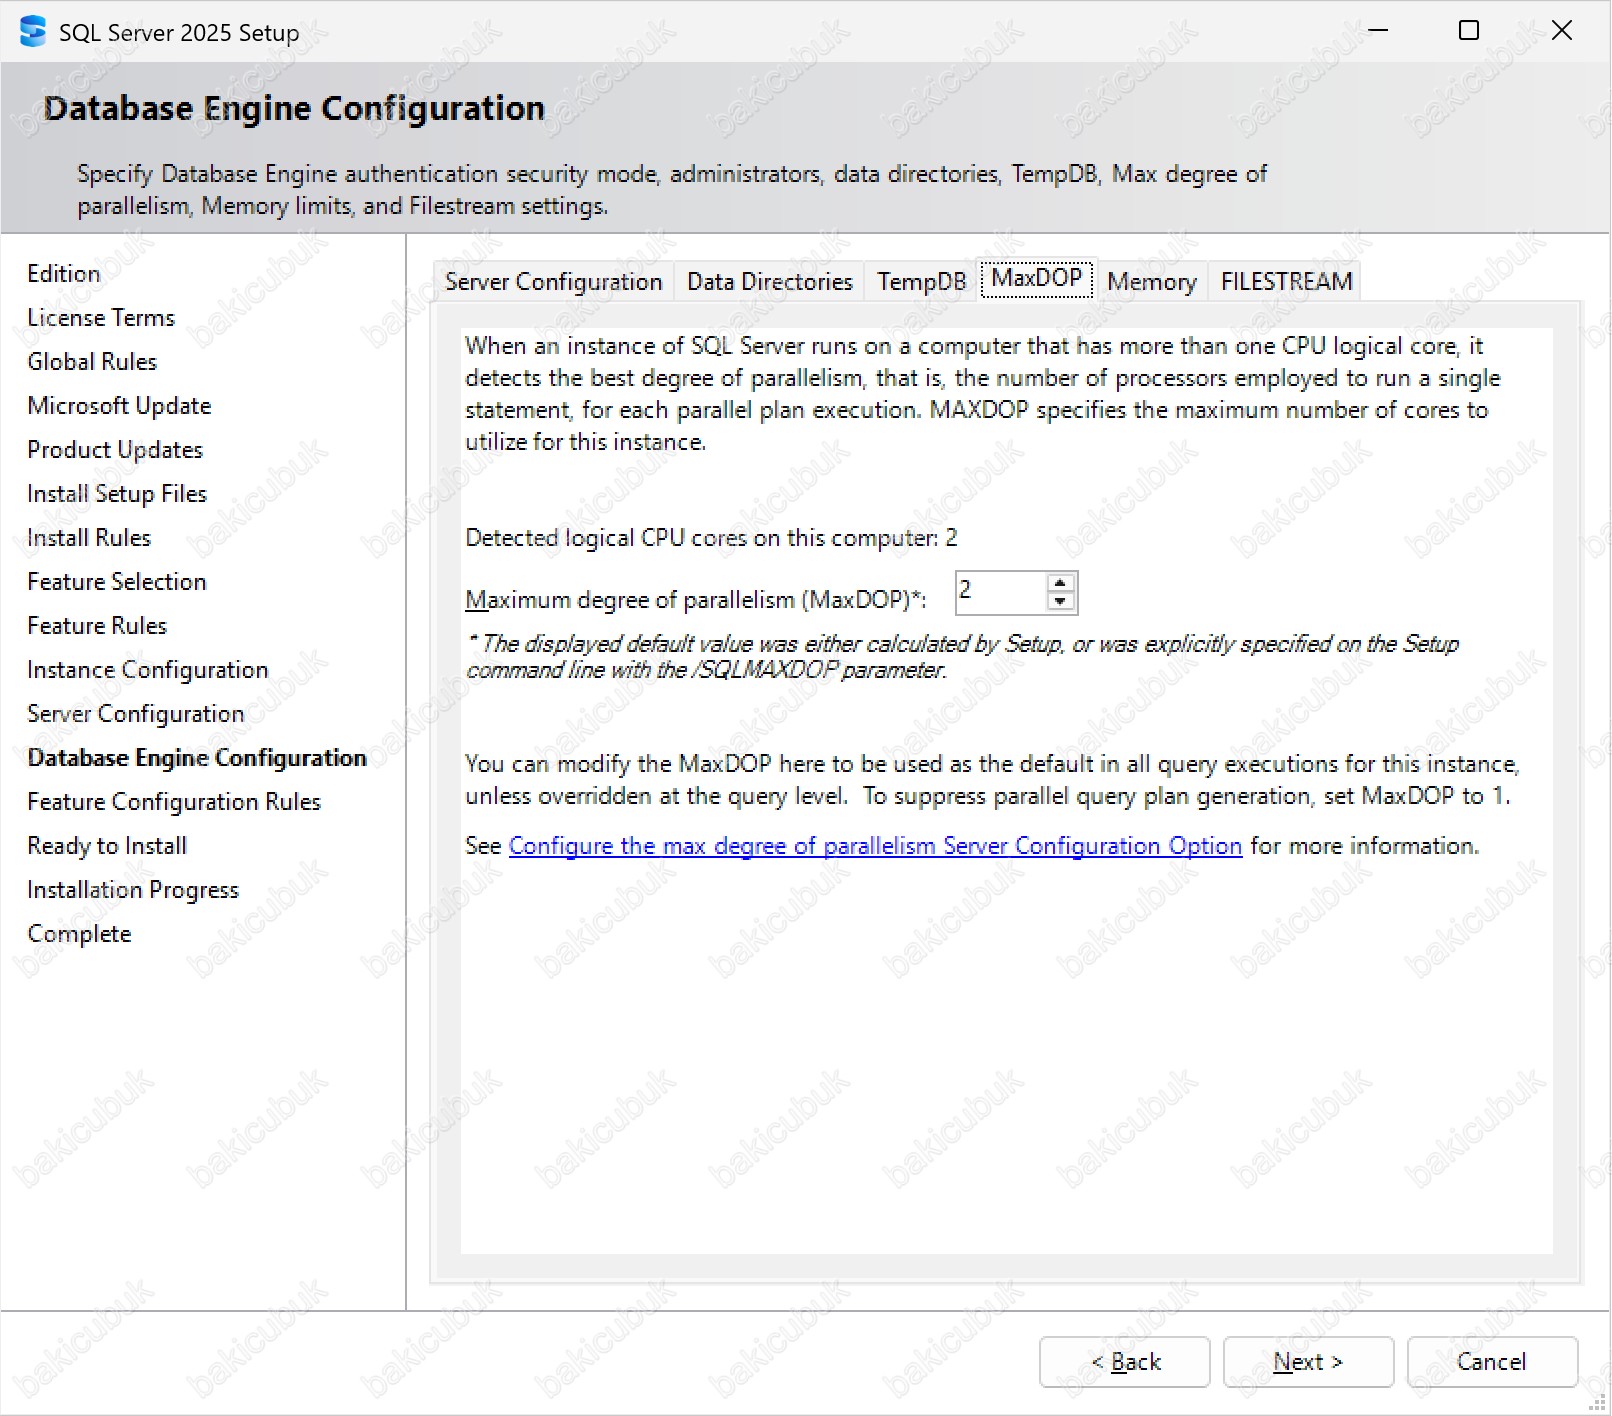Screen dimensions: 1612x1416
Task: Select the Ready to Install step
Action: (107, 846)
